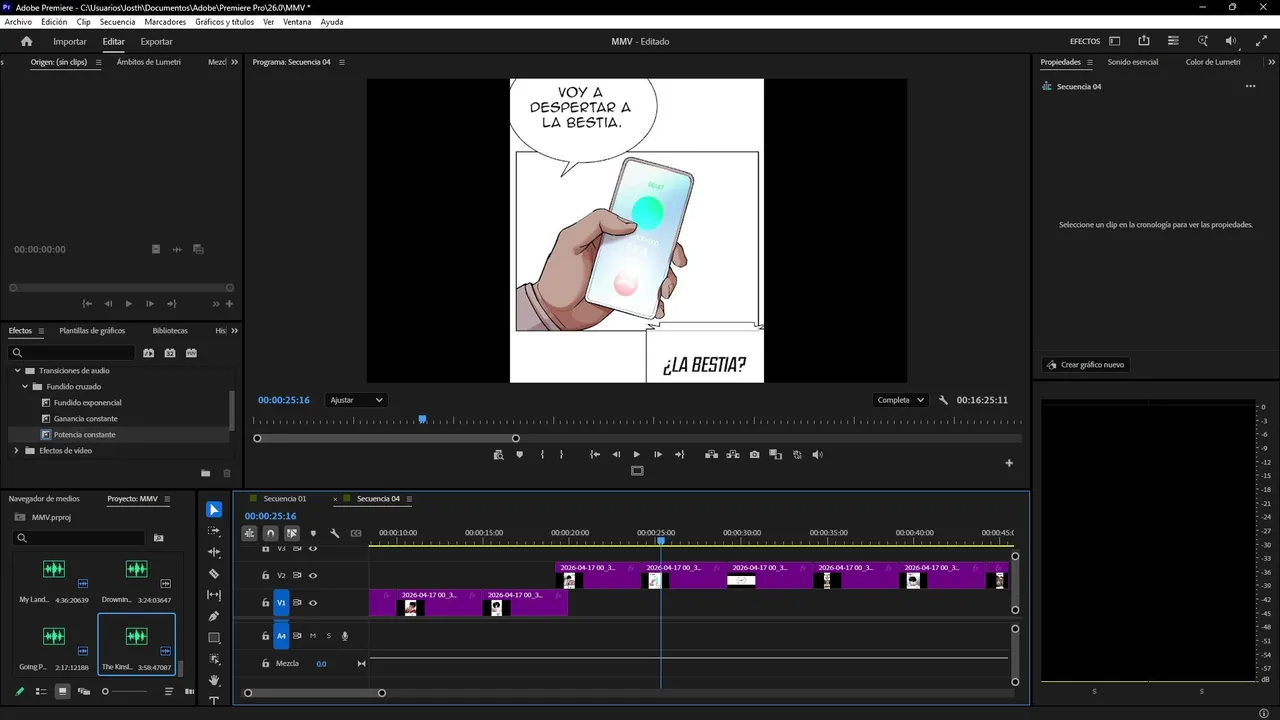
Task: Add marker in Program monitor controls
Action: [x=519, y=455]
